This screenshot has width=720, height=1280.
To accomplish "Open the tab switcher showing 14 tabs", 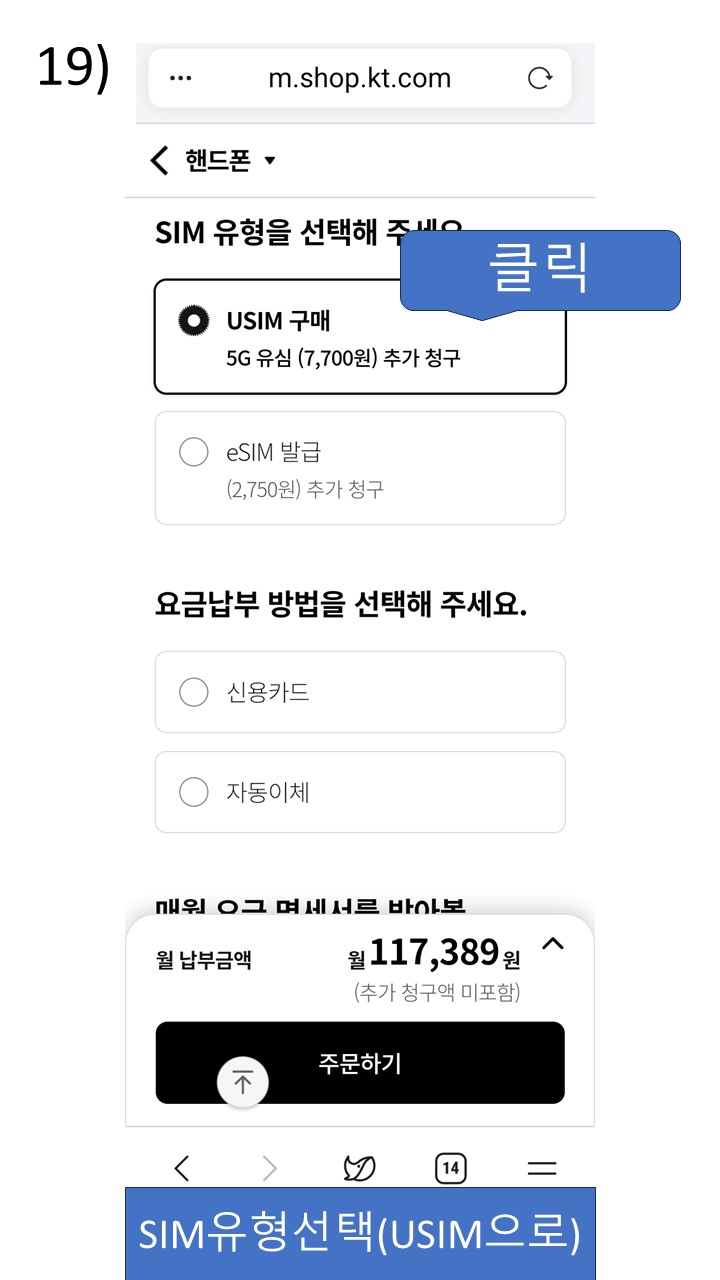I will coord(451,1167).
